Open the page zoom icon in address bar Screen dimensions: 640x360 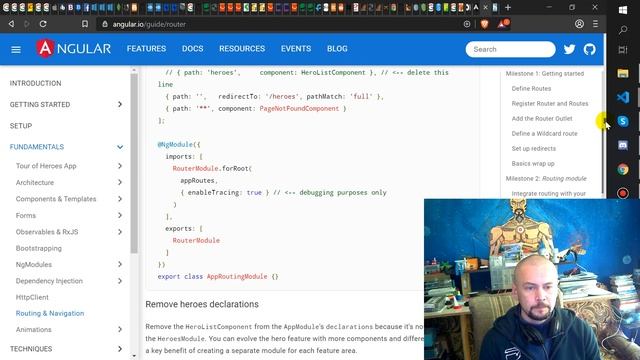(x=467, y=24)
